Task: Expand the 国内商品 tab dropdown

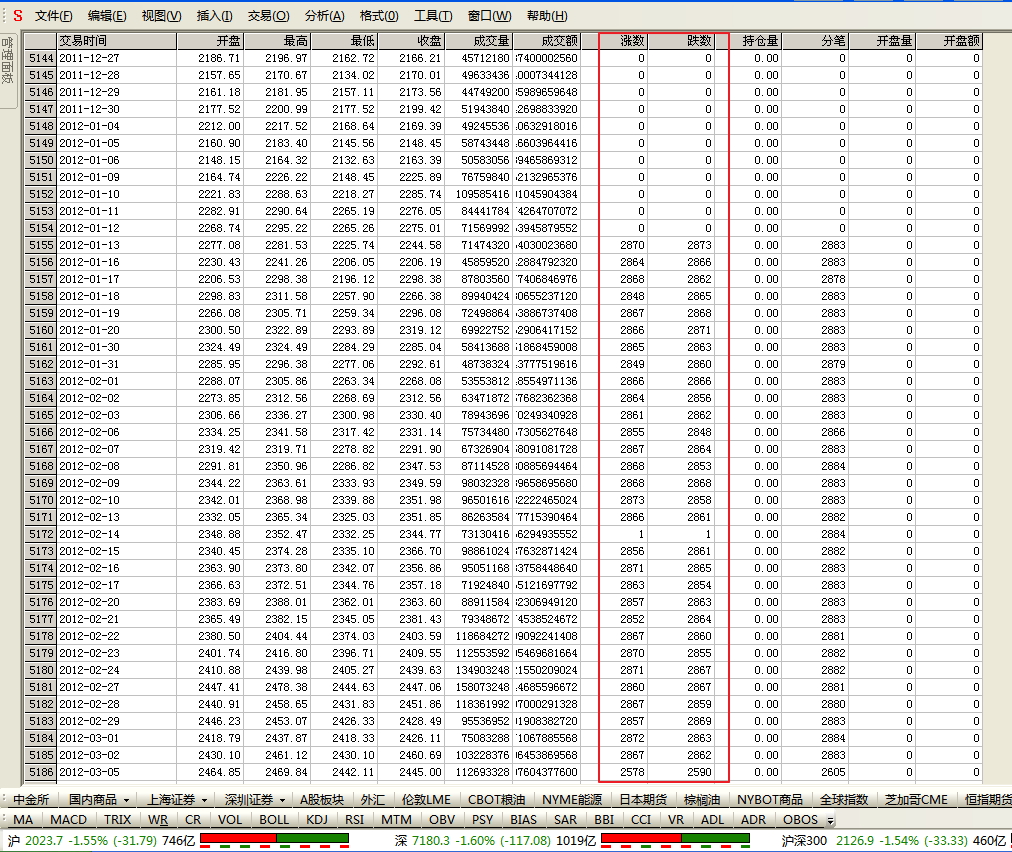Action: 137,800
